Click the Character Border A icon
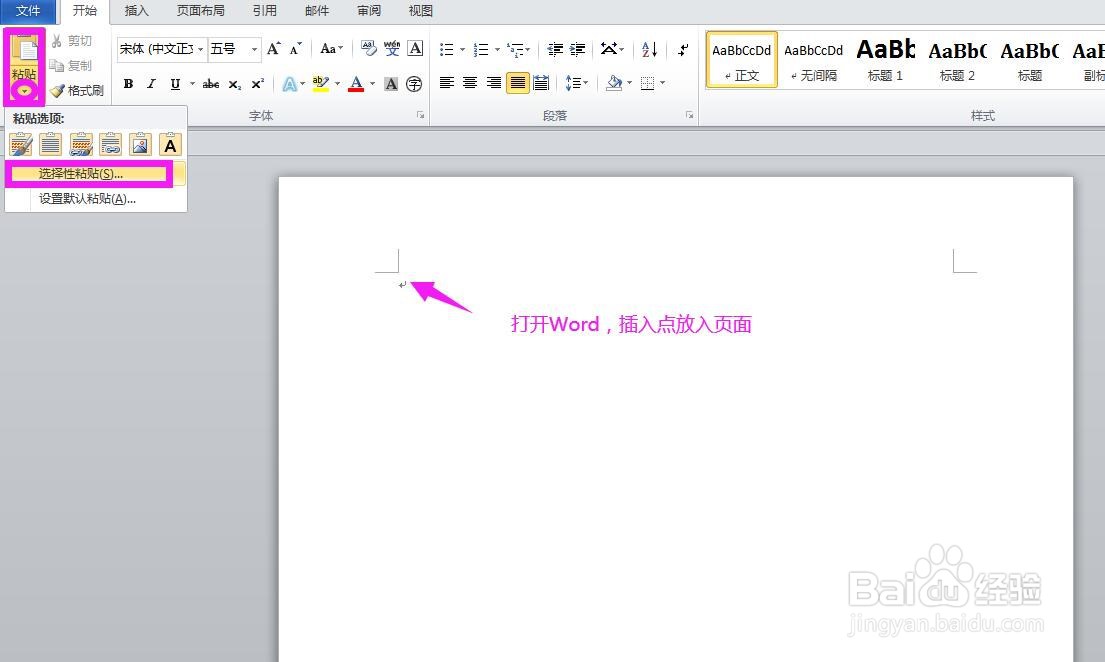 click(x=416, y=48)
